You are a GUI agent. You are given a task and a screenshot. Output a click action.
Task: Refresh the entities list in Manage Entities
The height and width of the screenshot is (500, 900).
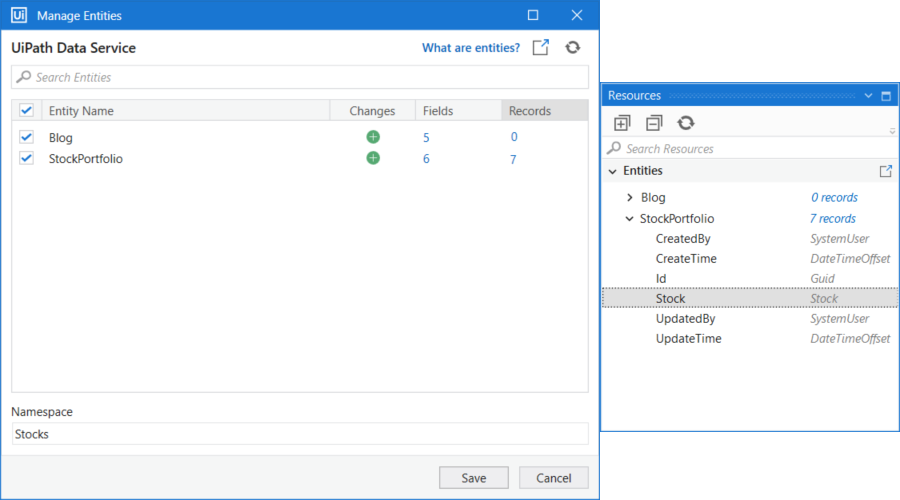click(573, 47)
